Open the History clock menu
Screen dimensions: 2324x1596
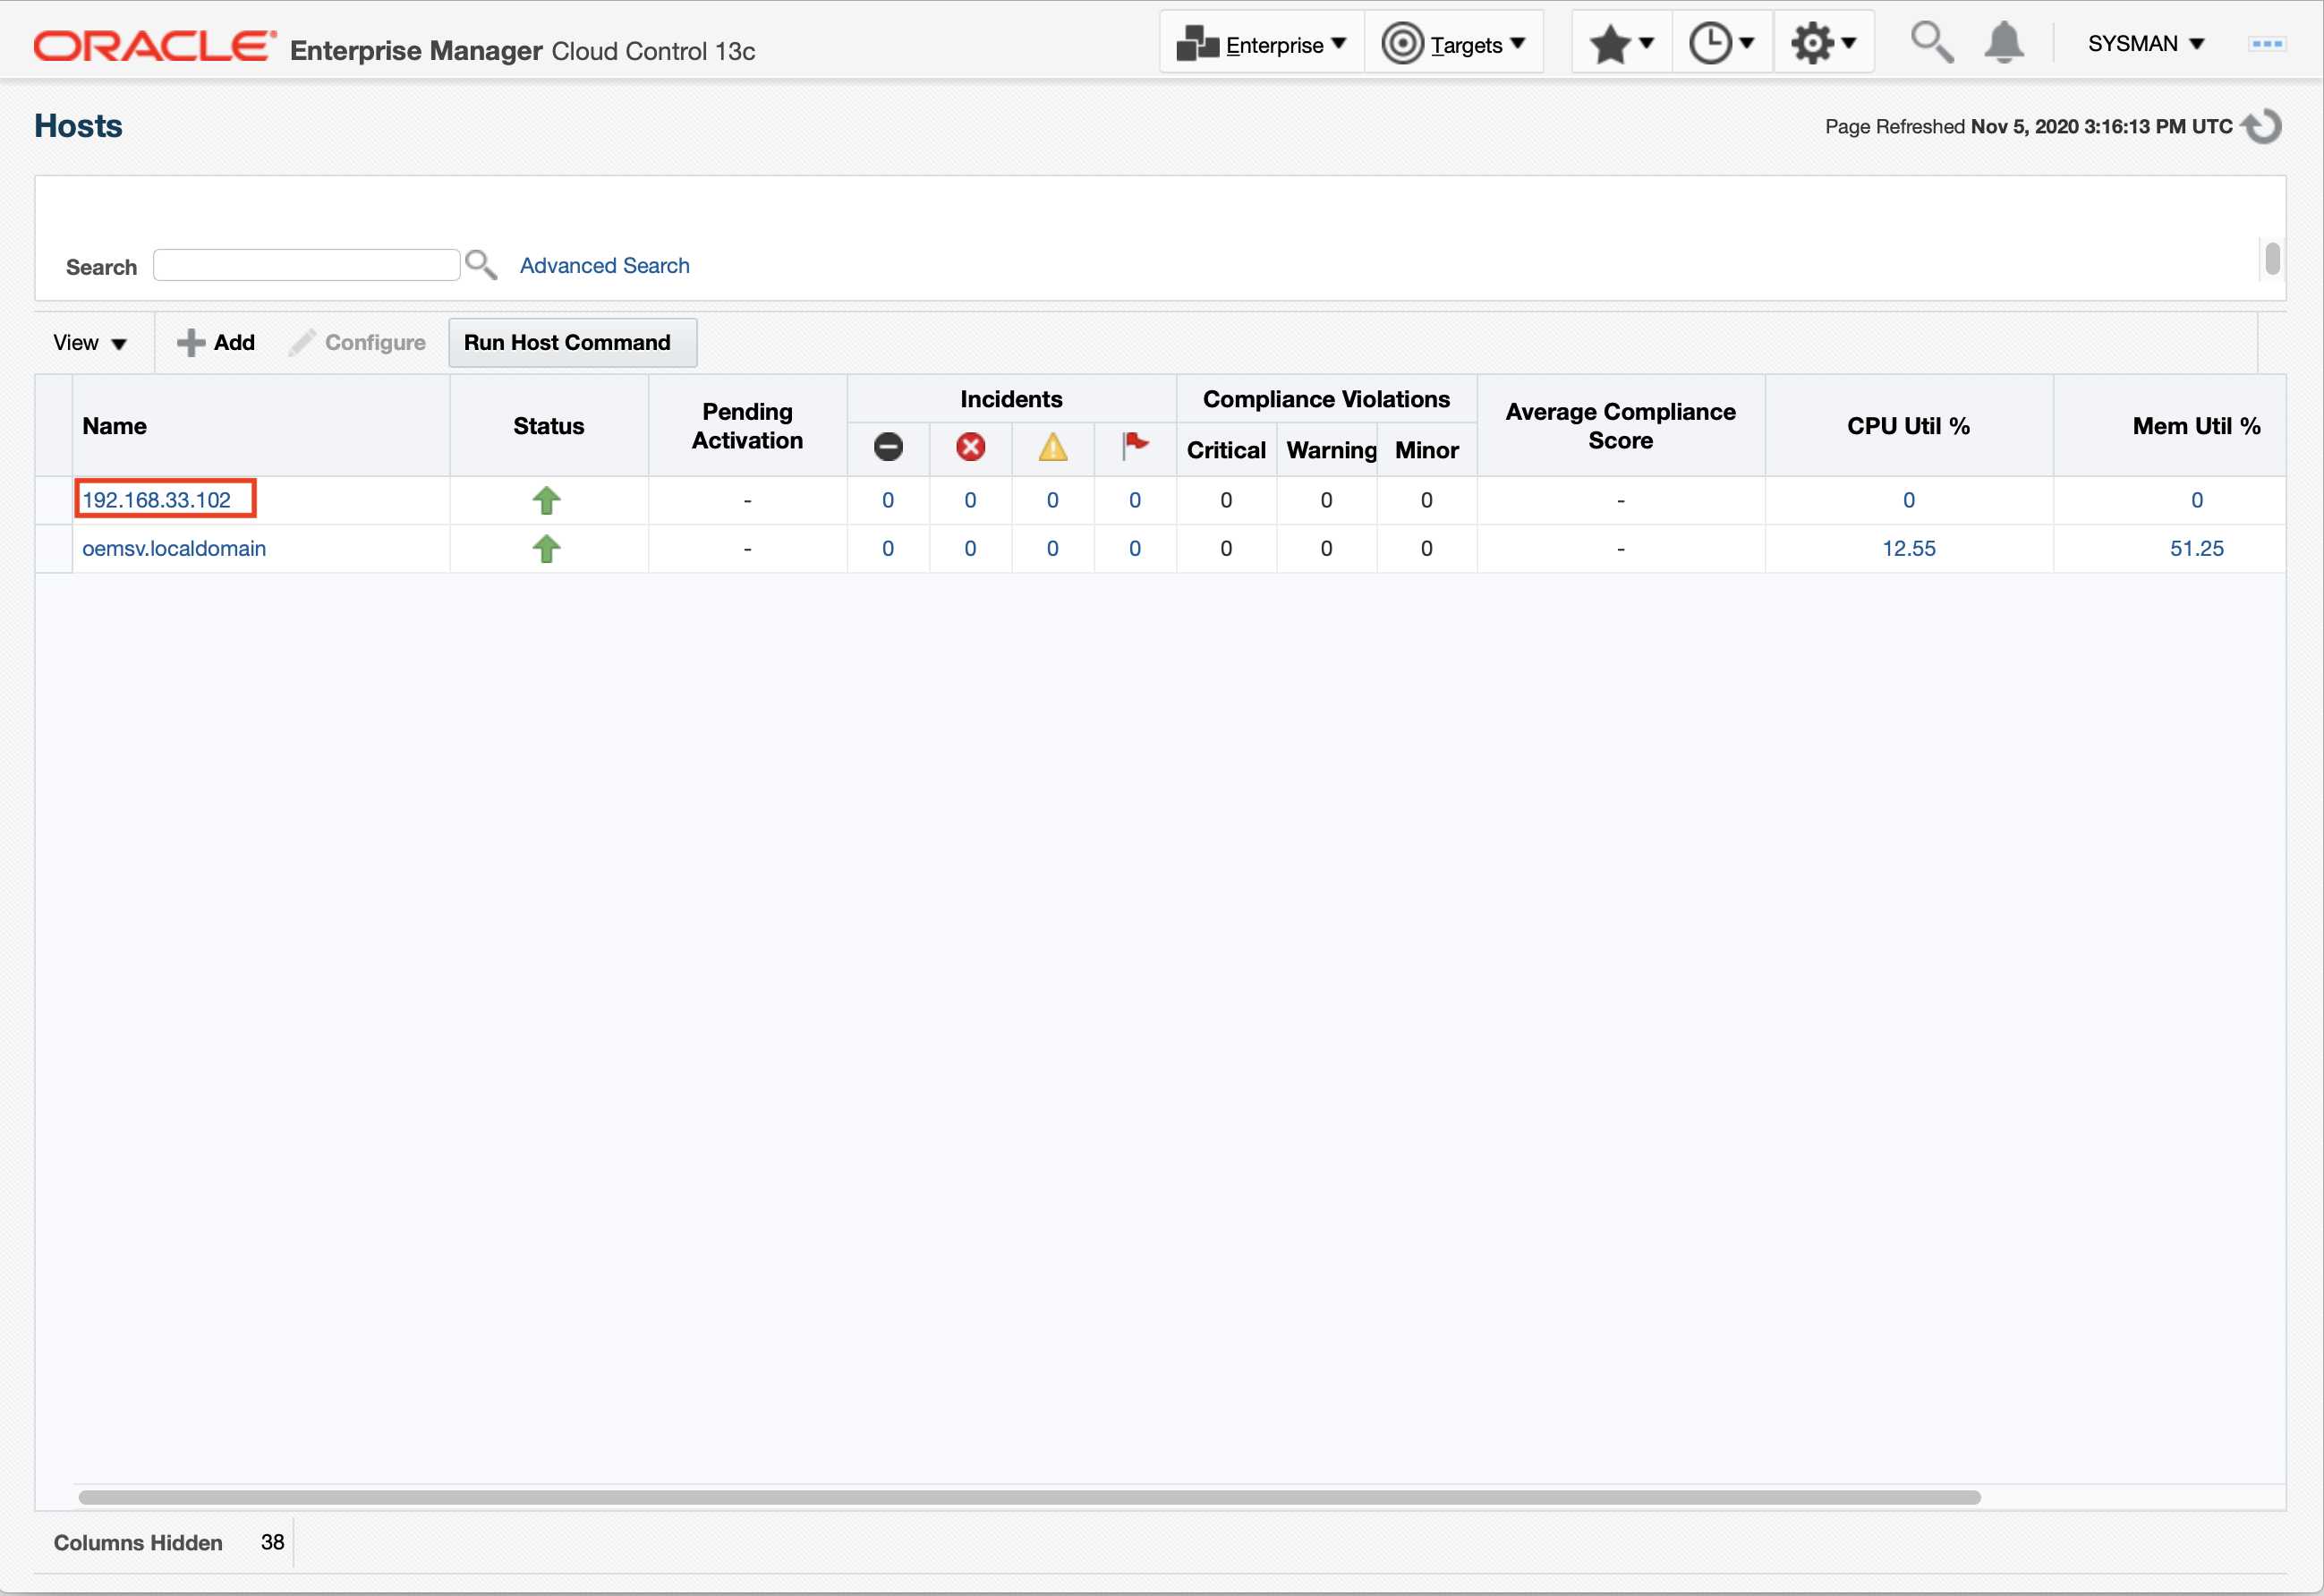tap(1721, 44)
